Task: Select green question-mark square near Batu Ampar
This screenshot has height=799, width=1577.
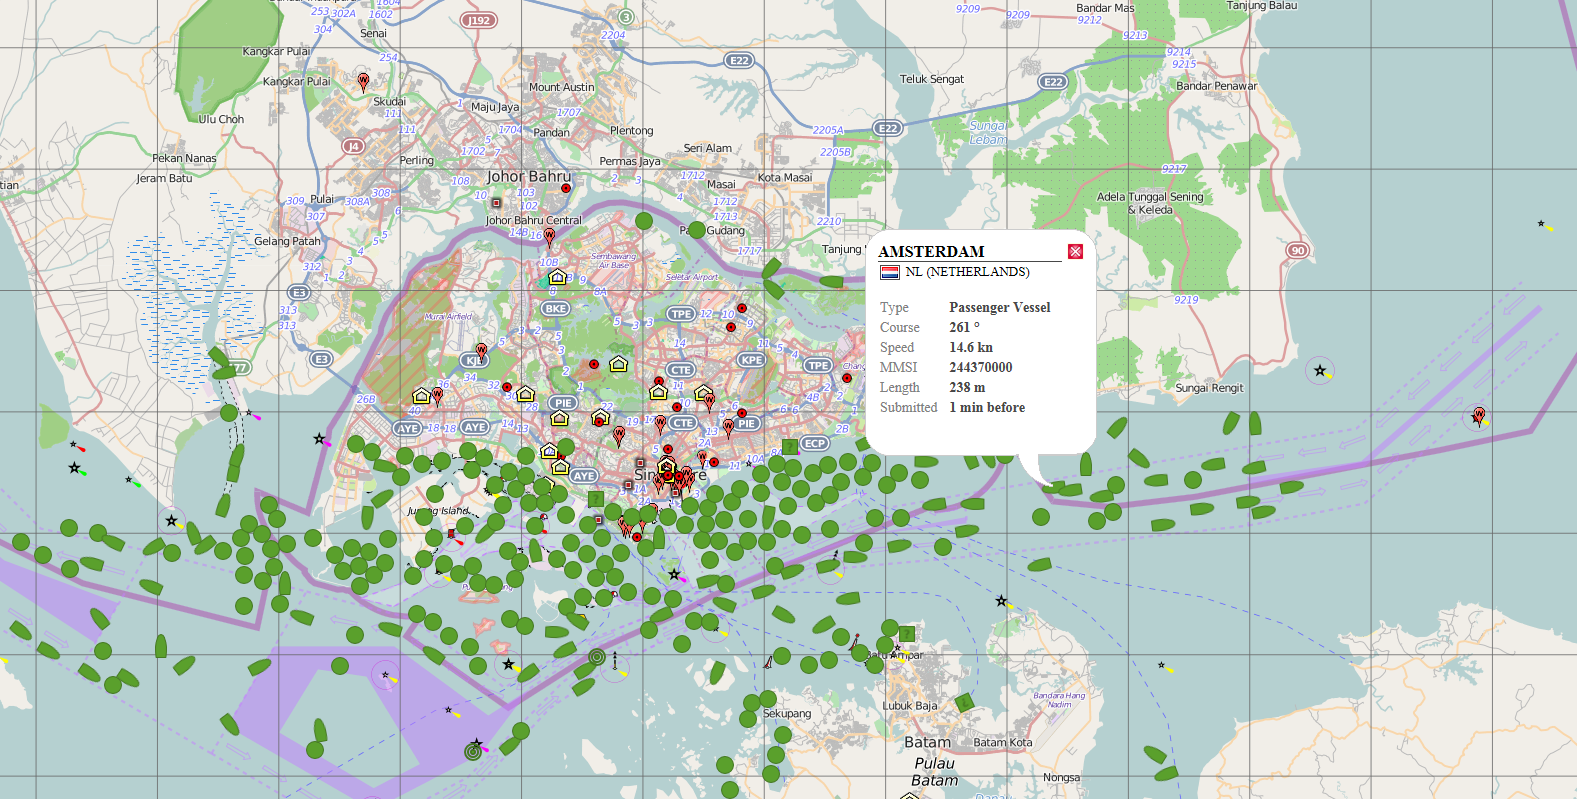Action: (x=906, y=634)
